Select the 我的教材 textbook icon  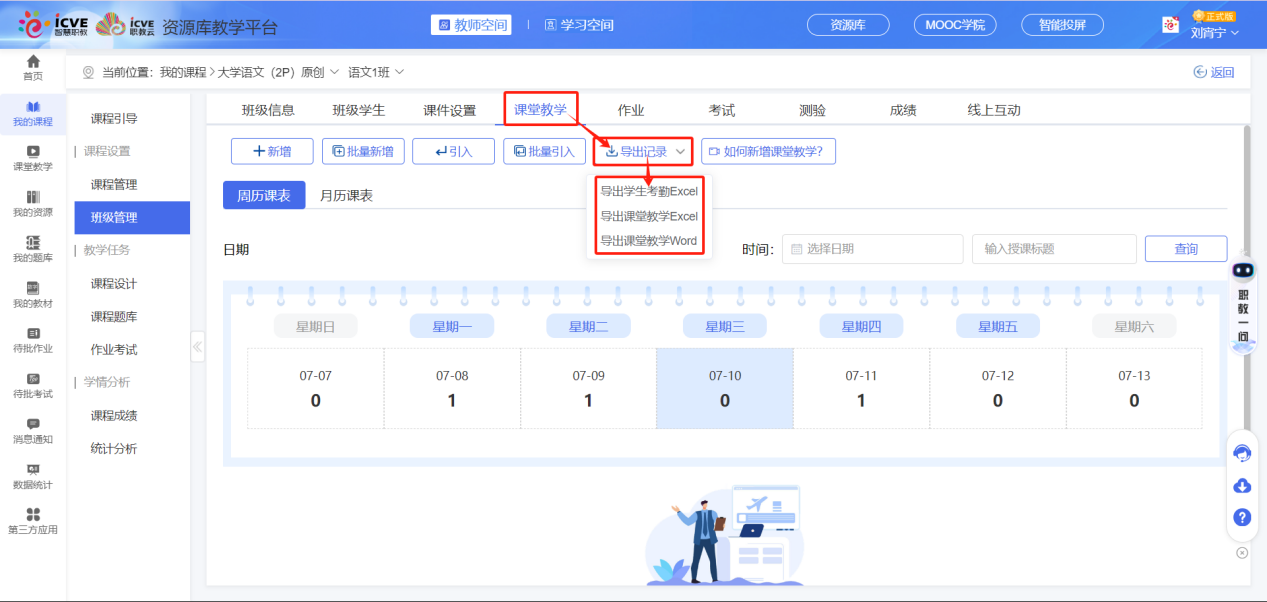pos(33,288)
